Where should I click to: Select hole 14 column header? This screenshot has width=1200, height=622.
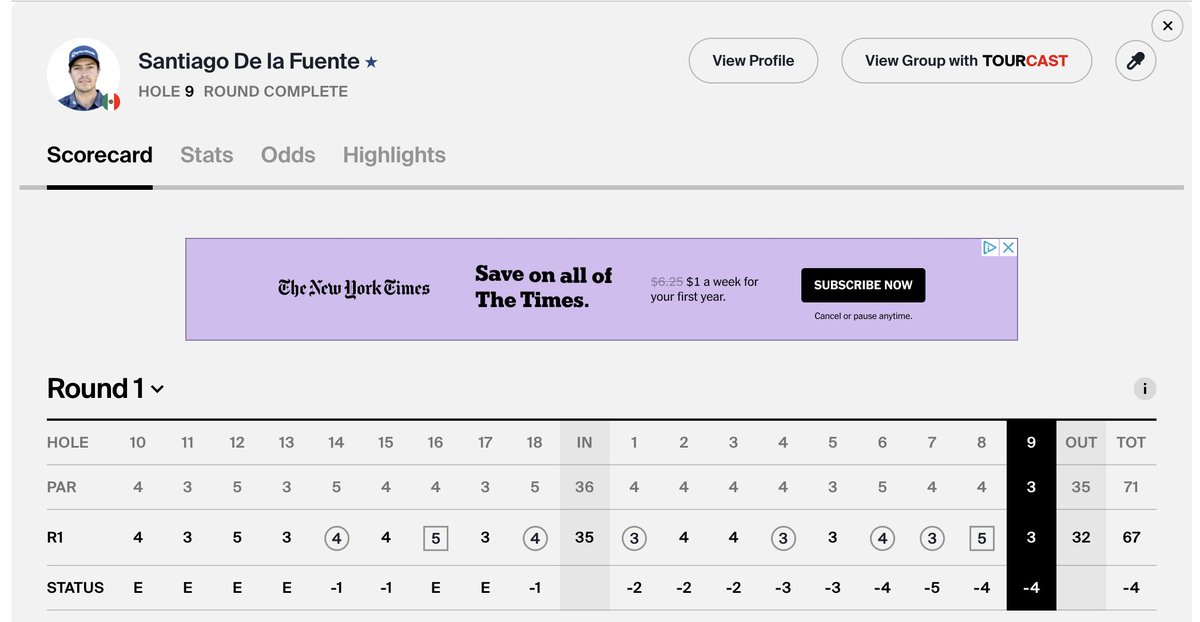(336, 443)
